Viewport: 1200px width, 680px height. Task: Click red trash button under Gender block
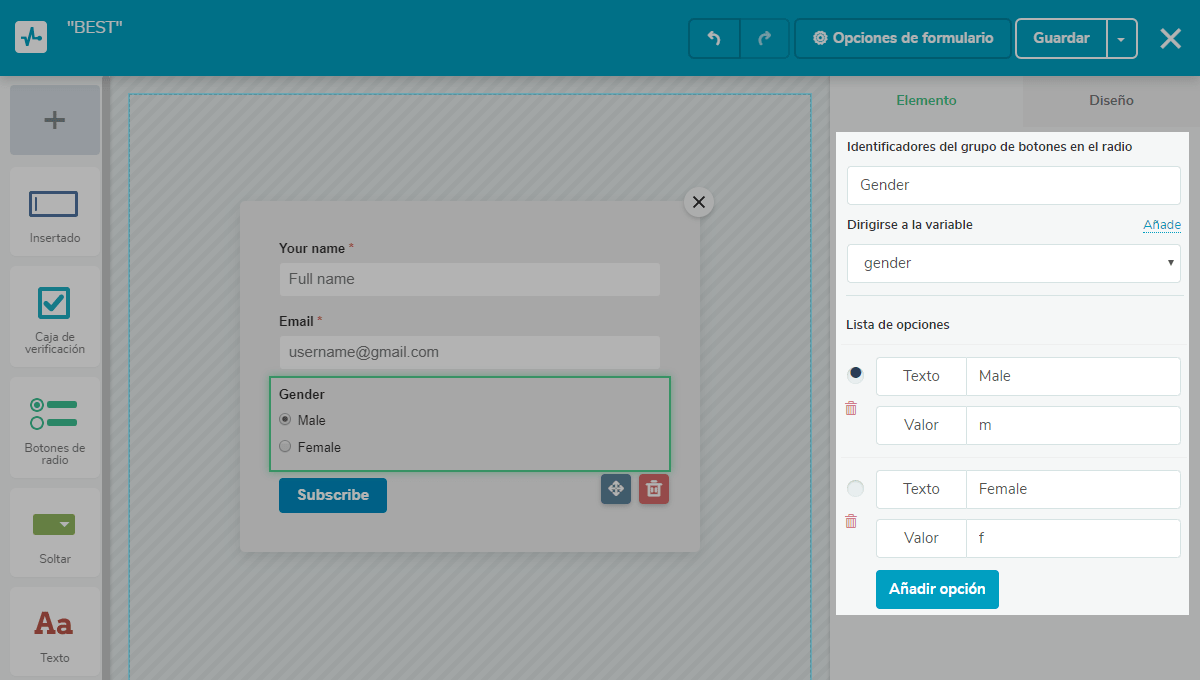point(654,489)
